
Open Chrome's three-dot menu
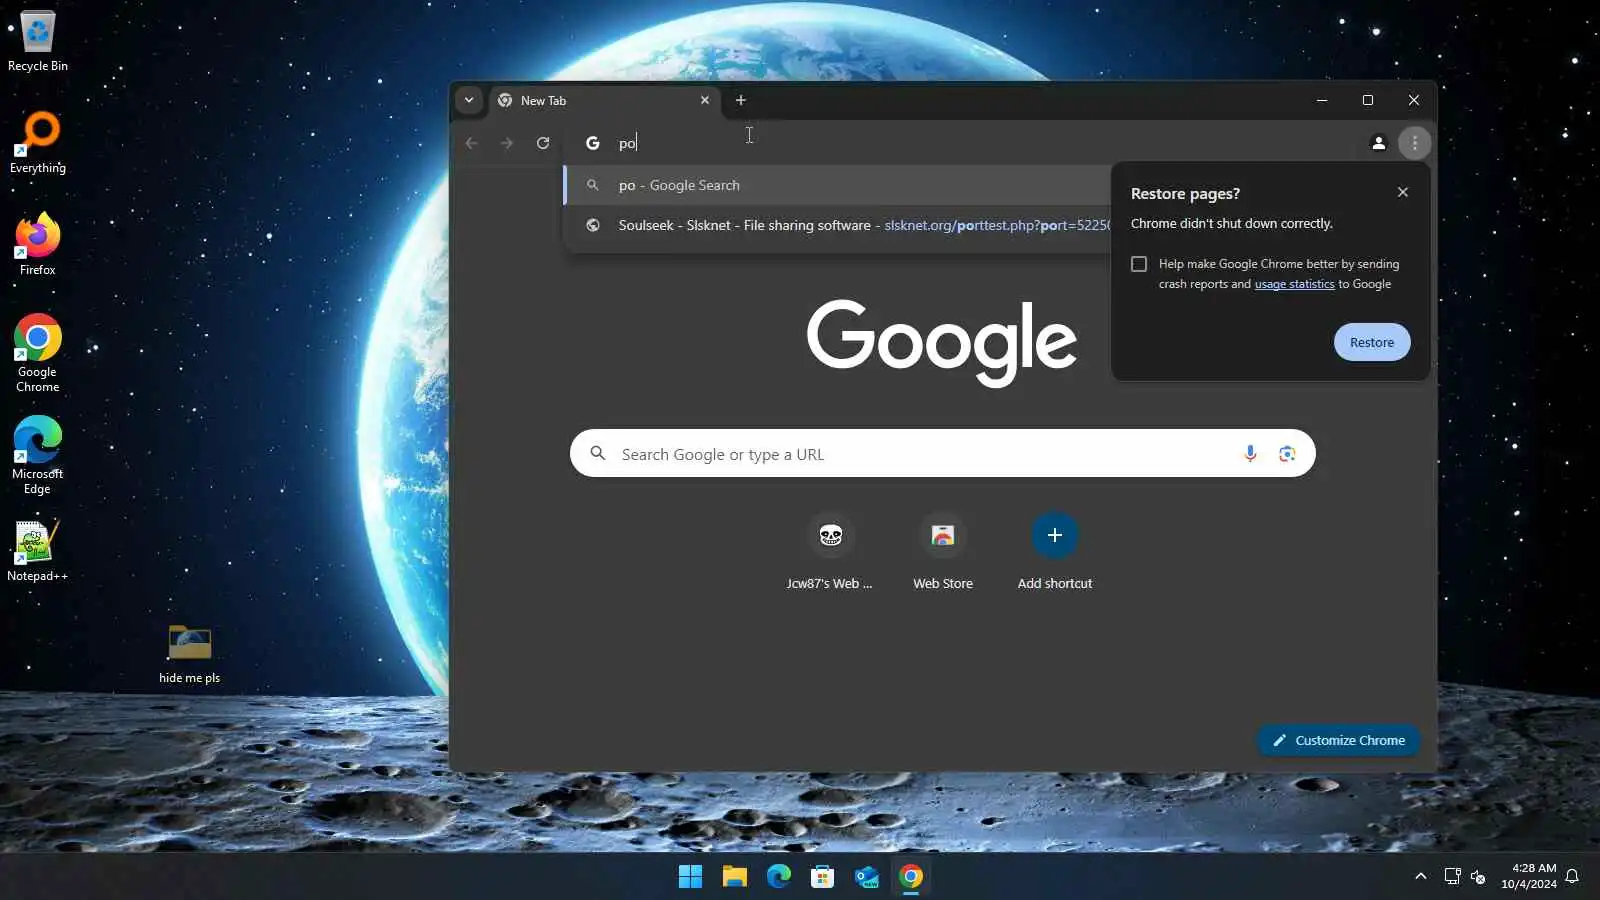click(1414, 143)
